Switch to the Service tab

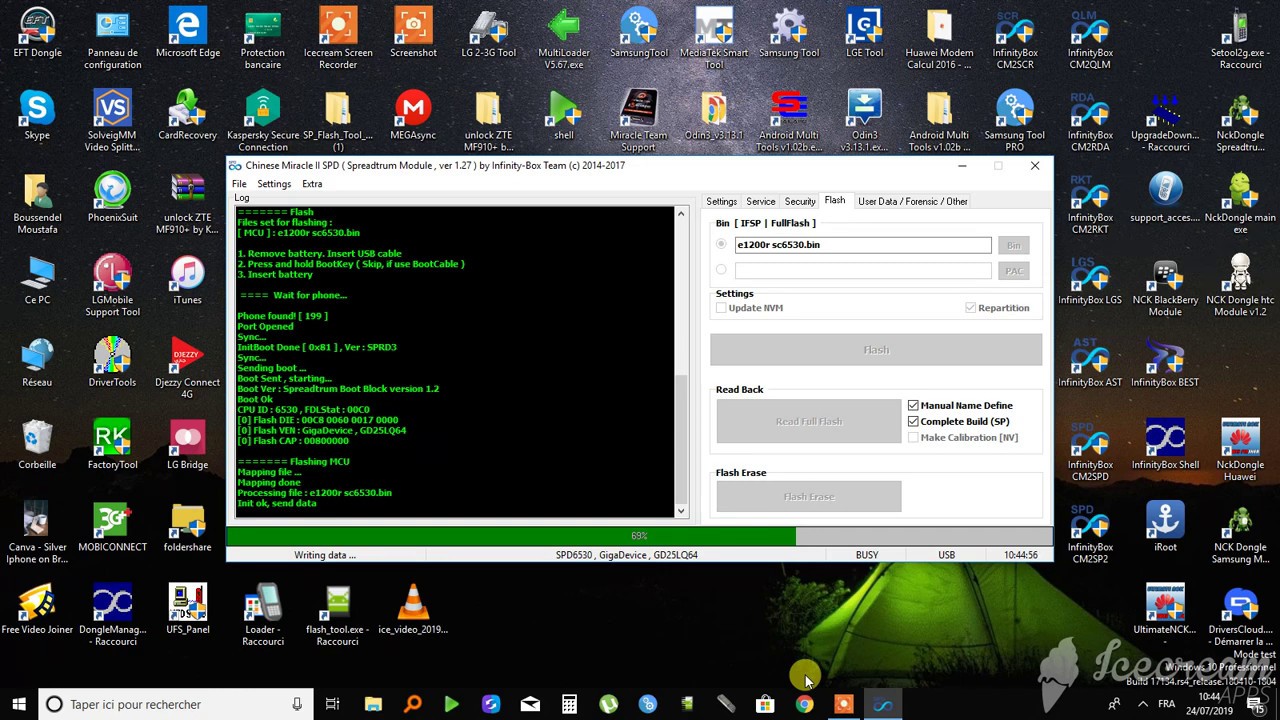tap(760, 202)
